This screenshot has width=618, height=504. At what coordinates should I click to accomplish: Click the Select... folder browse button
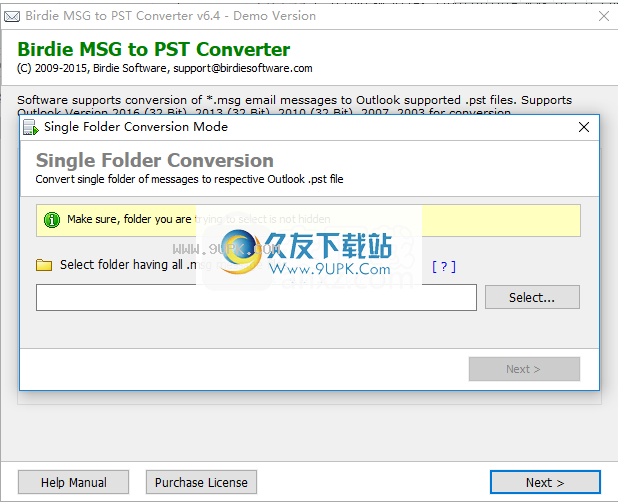(x=532, y=297)
